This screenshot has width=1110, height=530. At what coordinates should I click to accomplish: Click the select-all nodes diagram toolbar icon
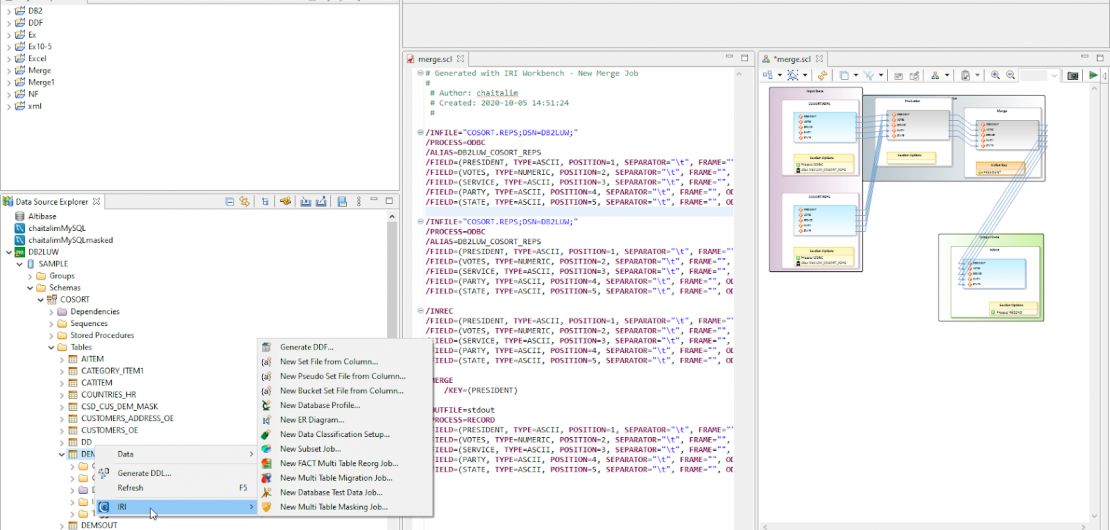point(793,75)
